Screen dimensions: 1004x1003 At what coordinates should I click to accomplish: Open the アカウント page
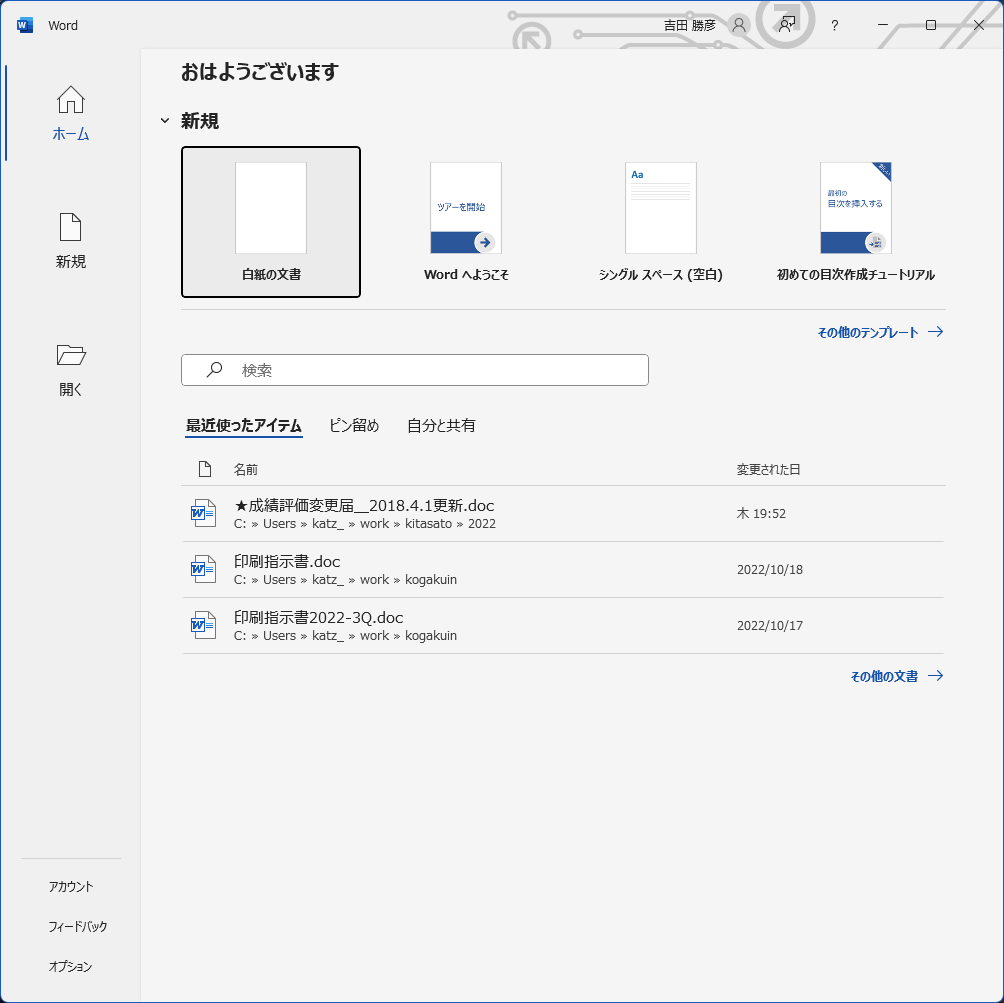click(x=70, y=887)
